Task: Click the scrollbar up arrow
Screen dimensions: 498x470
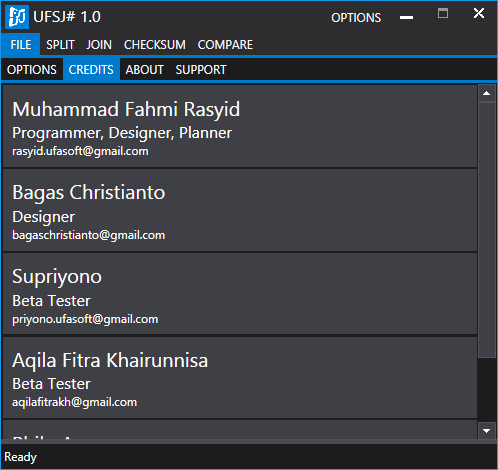Action: [x=486, y=93]
